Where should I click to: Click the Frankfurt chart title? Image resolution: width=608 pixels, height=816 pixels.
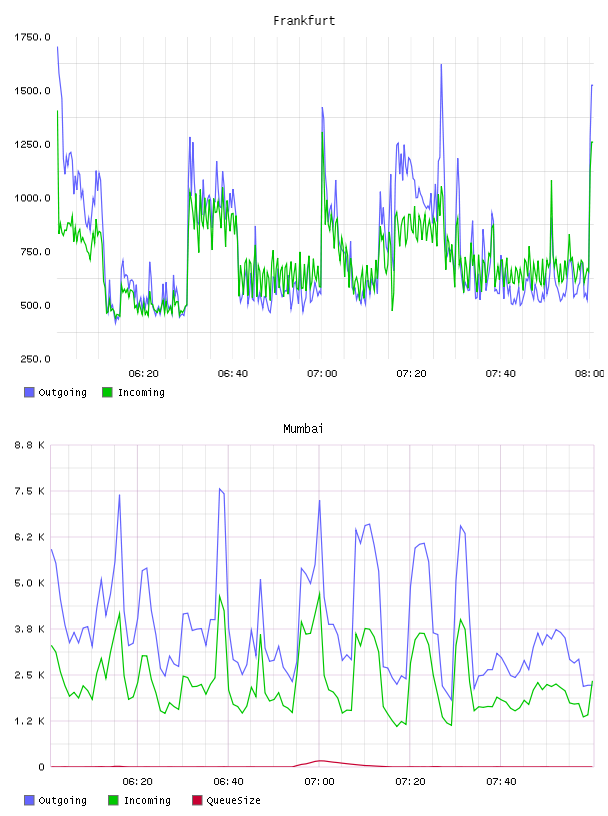click(x=304, y=21)
